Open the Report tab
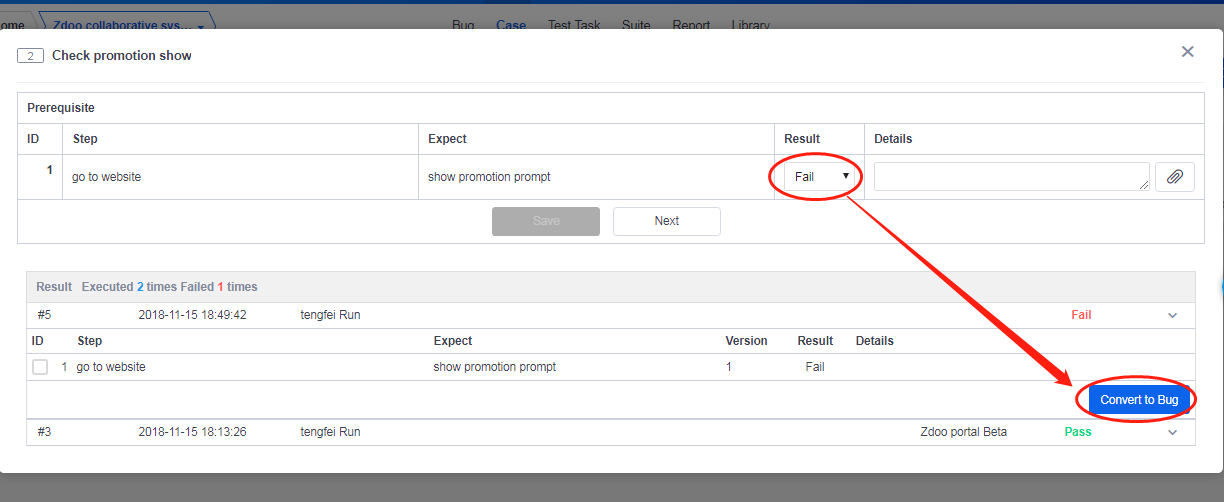The height and width of the screenshot is (502, 1224). click(691, 25)
